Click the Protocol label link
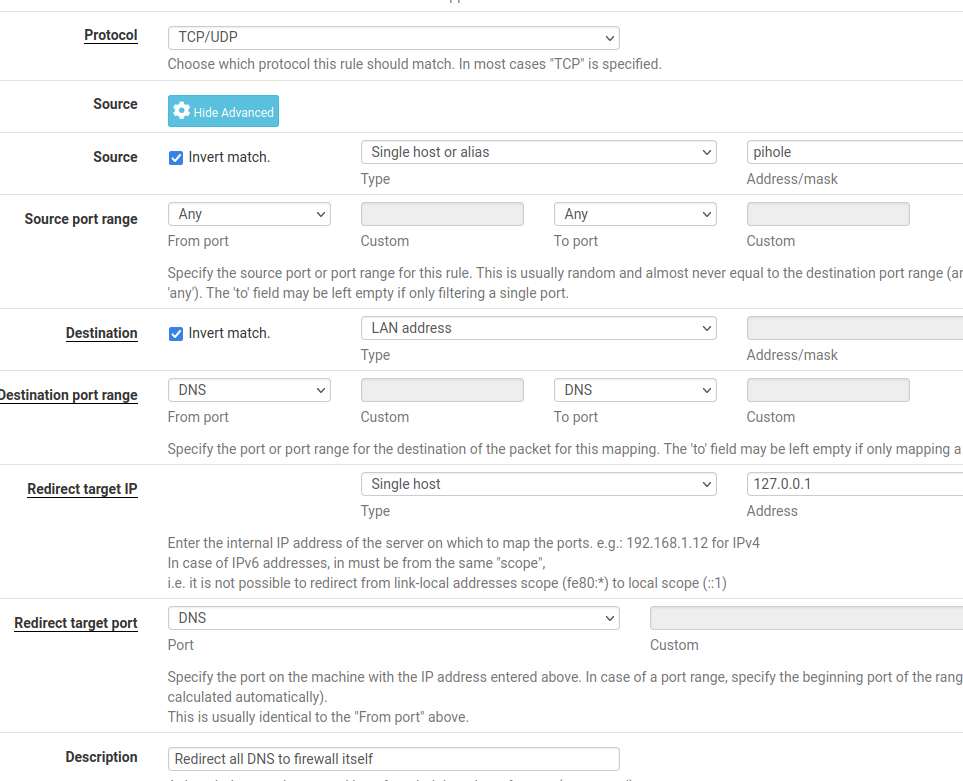This screenshot has height=781, width=963. (x=110, y=35)
